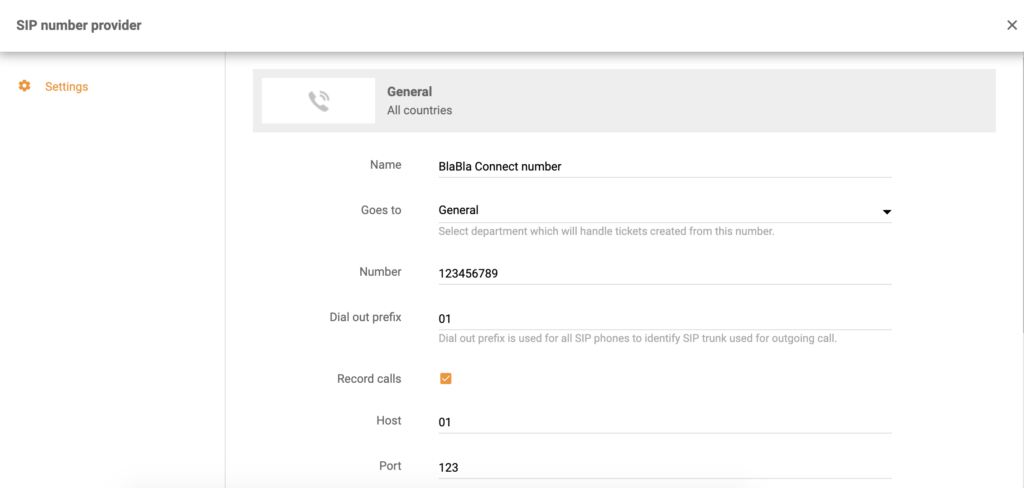Click the Record calls label
Image resolution: width=1024 pixels, height=488 pixels.
click(x=369, y=379)
